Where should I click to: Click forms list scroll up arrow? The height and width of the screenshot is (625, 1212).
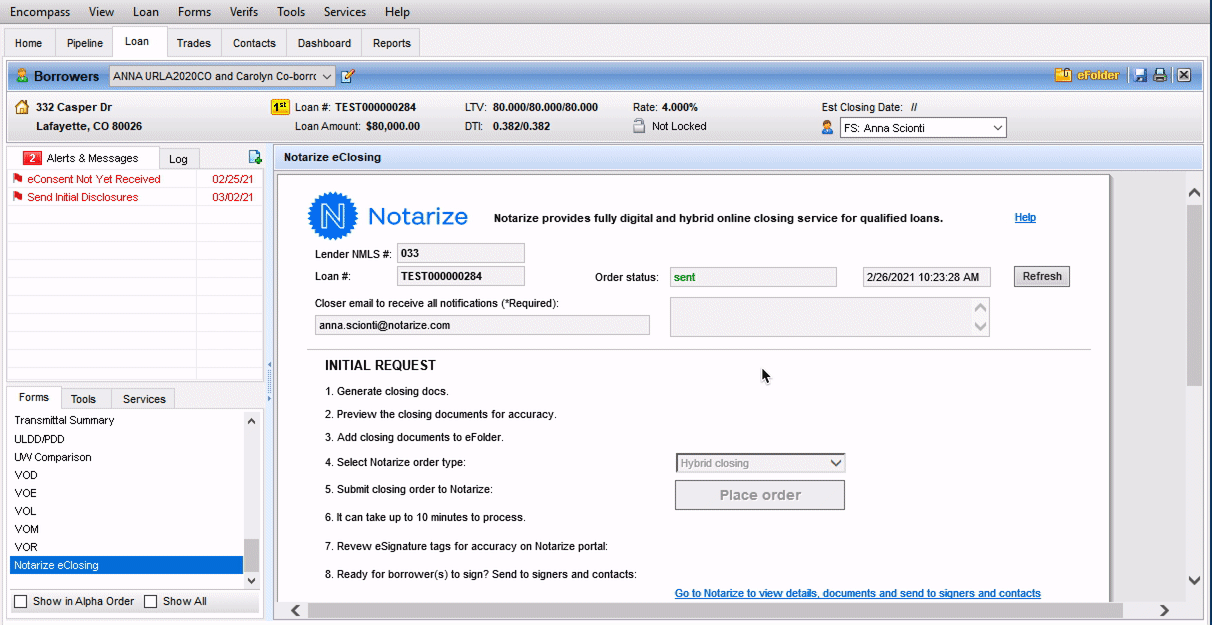tap(251, 421)
